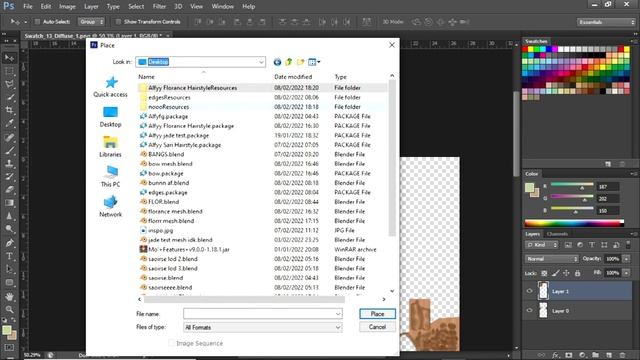The height and width of the screenshot is (360, 640).
Task: Select the Hand tool
Action: click(x=9, y=296)
